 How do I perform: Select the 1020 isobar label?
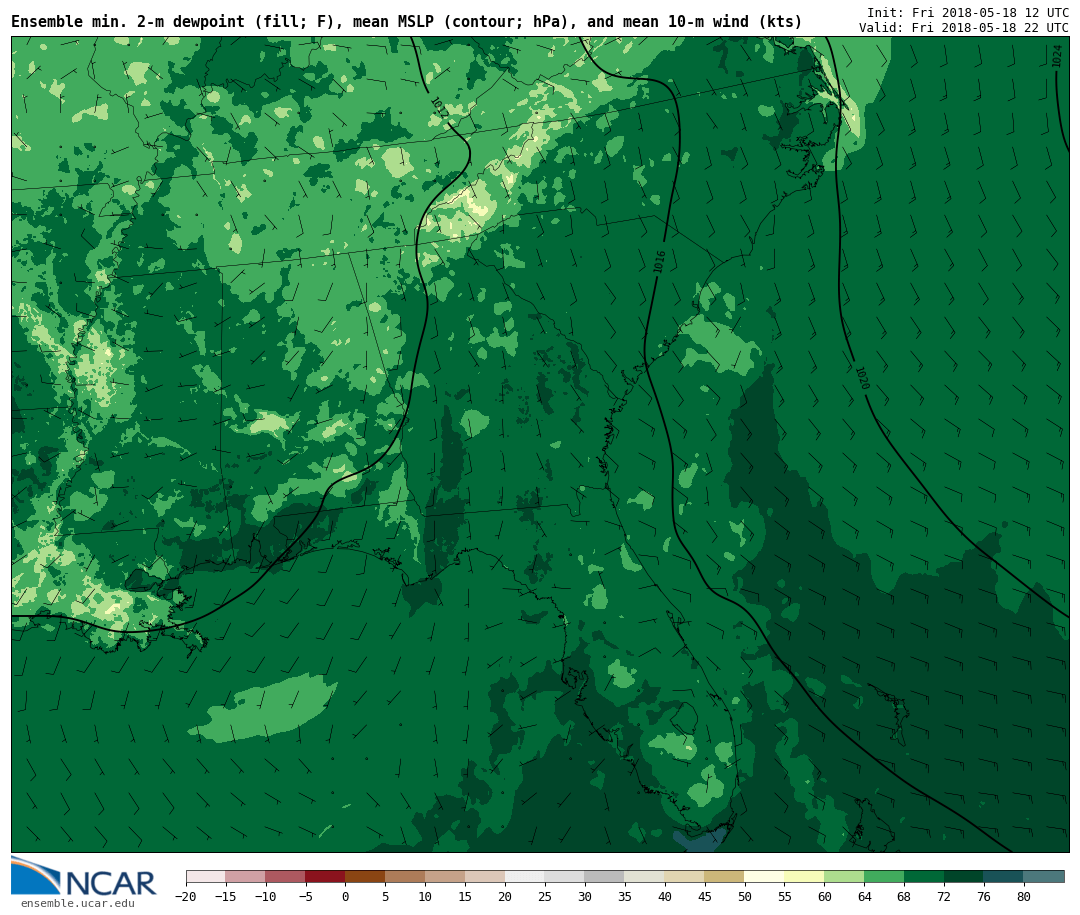861,378
